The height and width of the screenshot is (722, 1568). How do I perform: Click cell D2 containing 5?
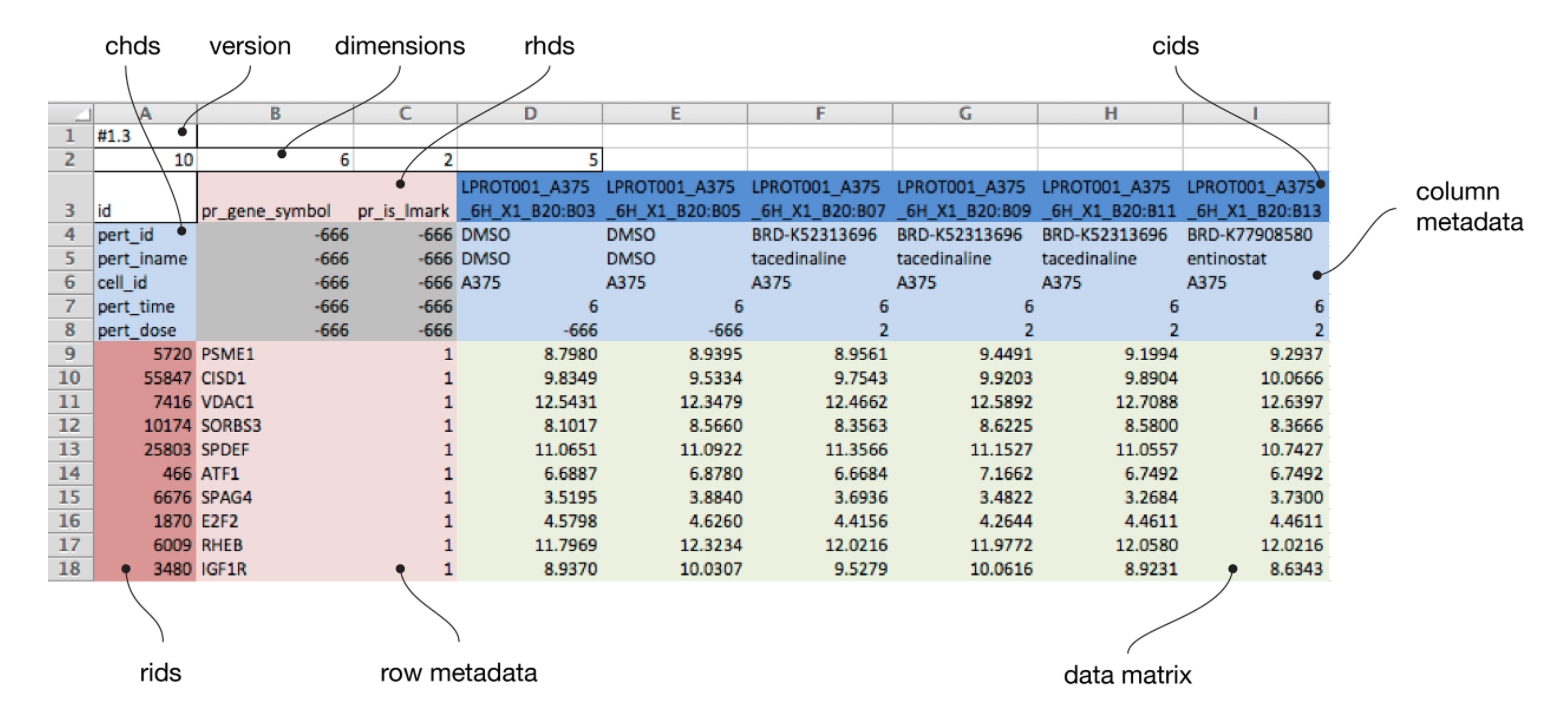click(529, 159)
